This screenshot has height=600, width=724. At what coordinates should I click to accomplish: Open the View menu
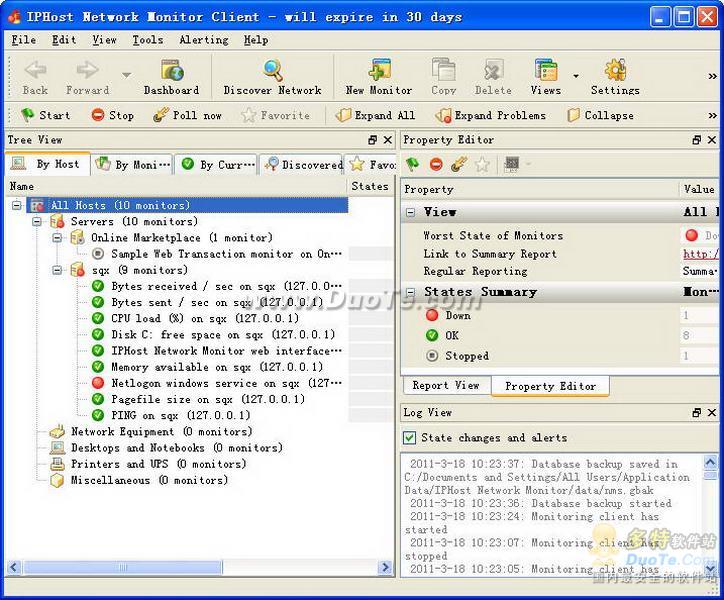pos(104,40)
